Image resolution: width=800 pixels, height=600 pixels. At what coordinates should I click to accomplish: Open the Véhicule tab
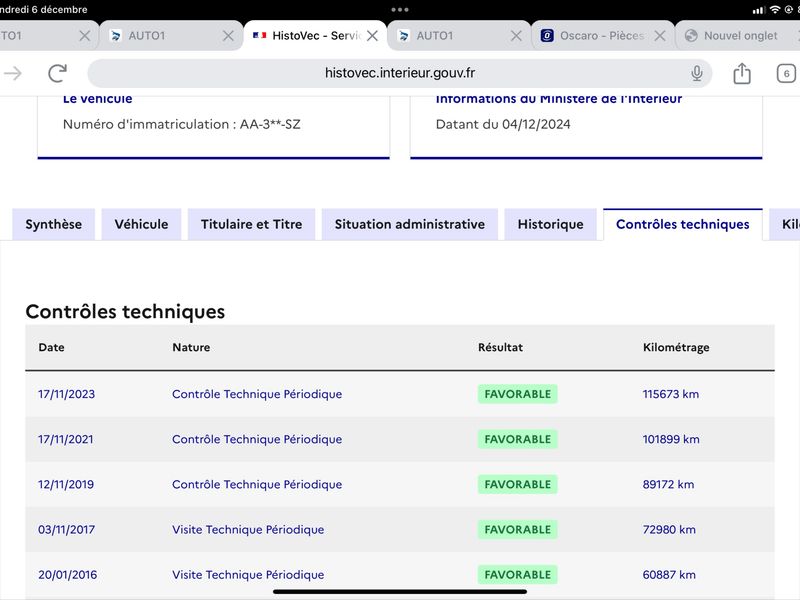141,224
